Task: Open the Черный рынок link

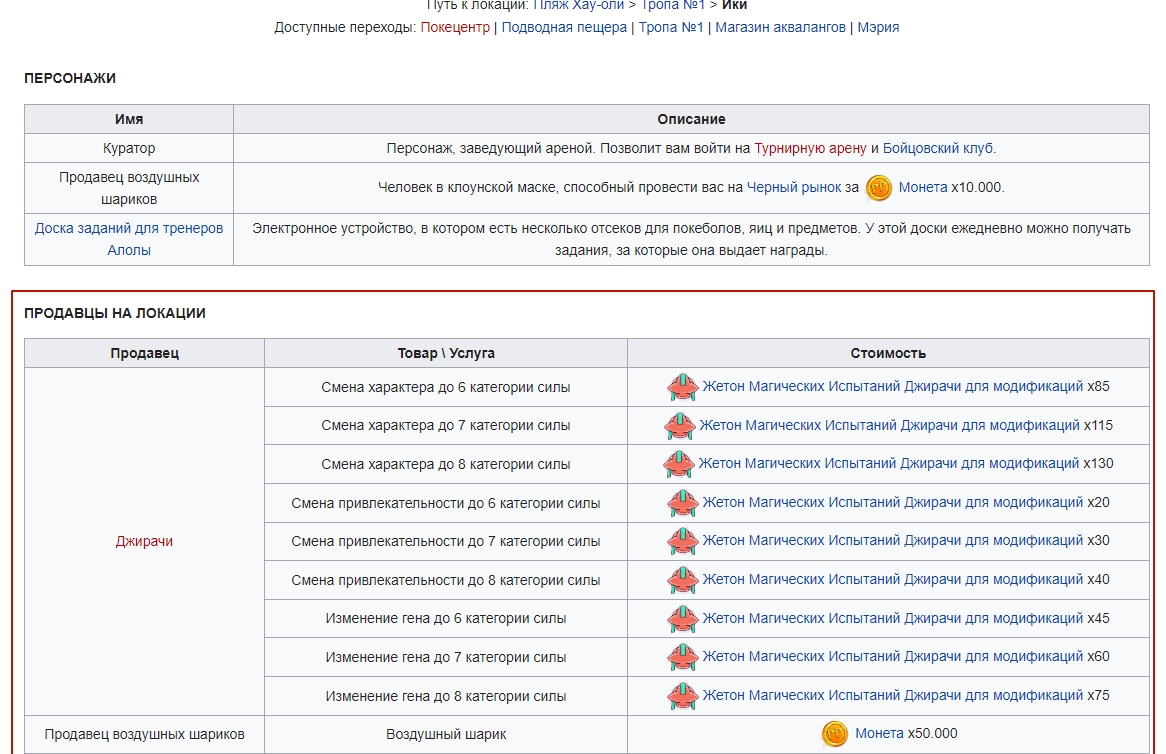Action: point(793,187)
